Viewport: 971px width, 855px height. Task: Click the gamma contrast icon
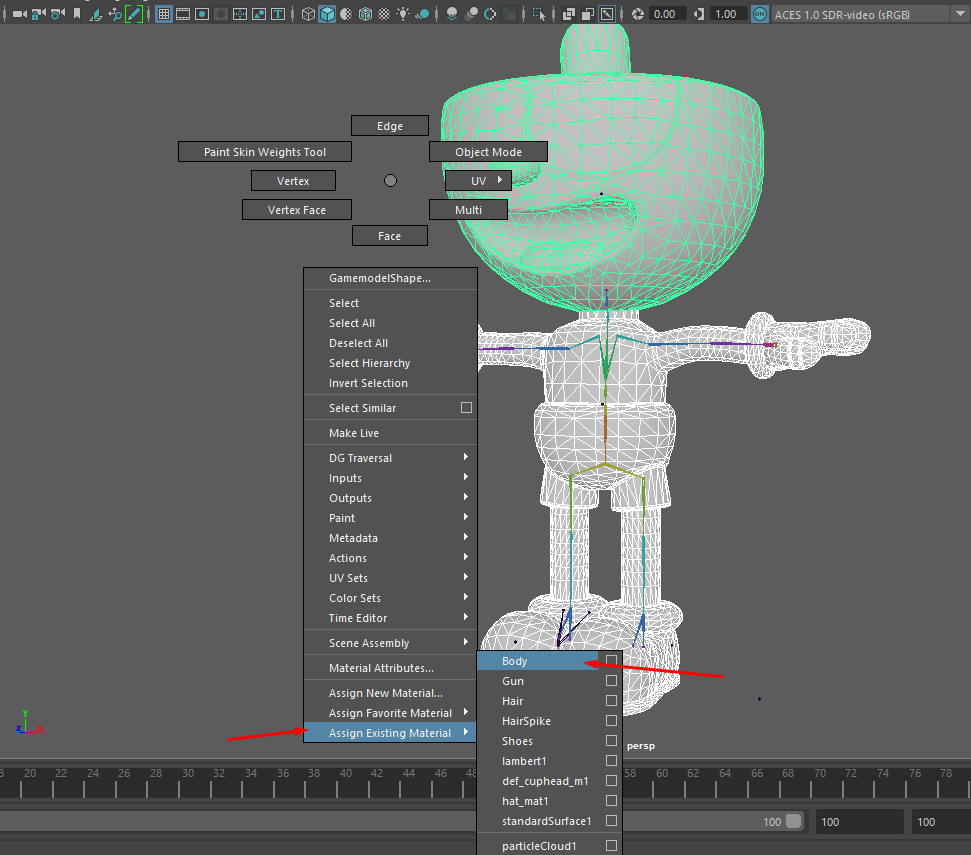coord(699,14)
